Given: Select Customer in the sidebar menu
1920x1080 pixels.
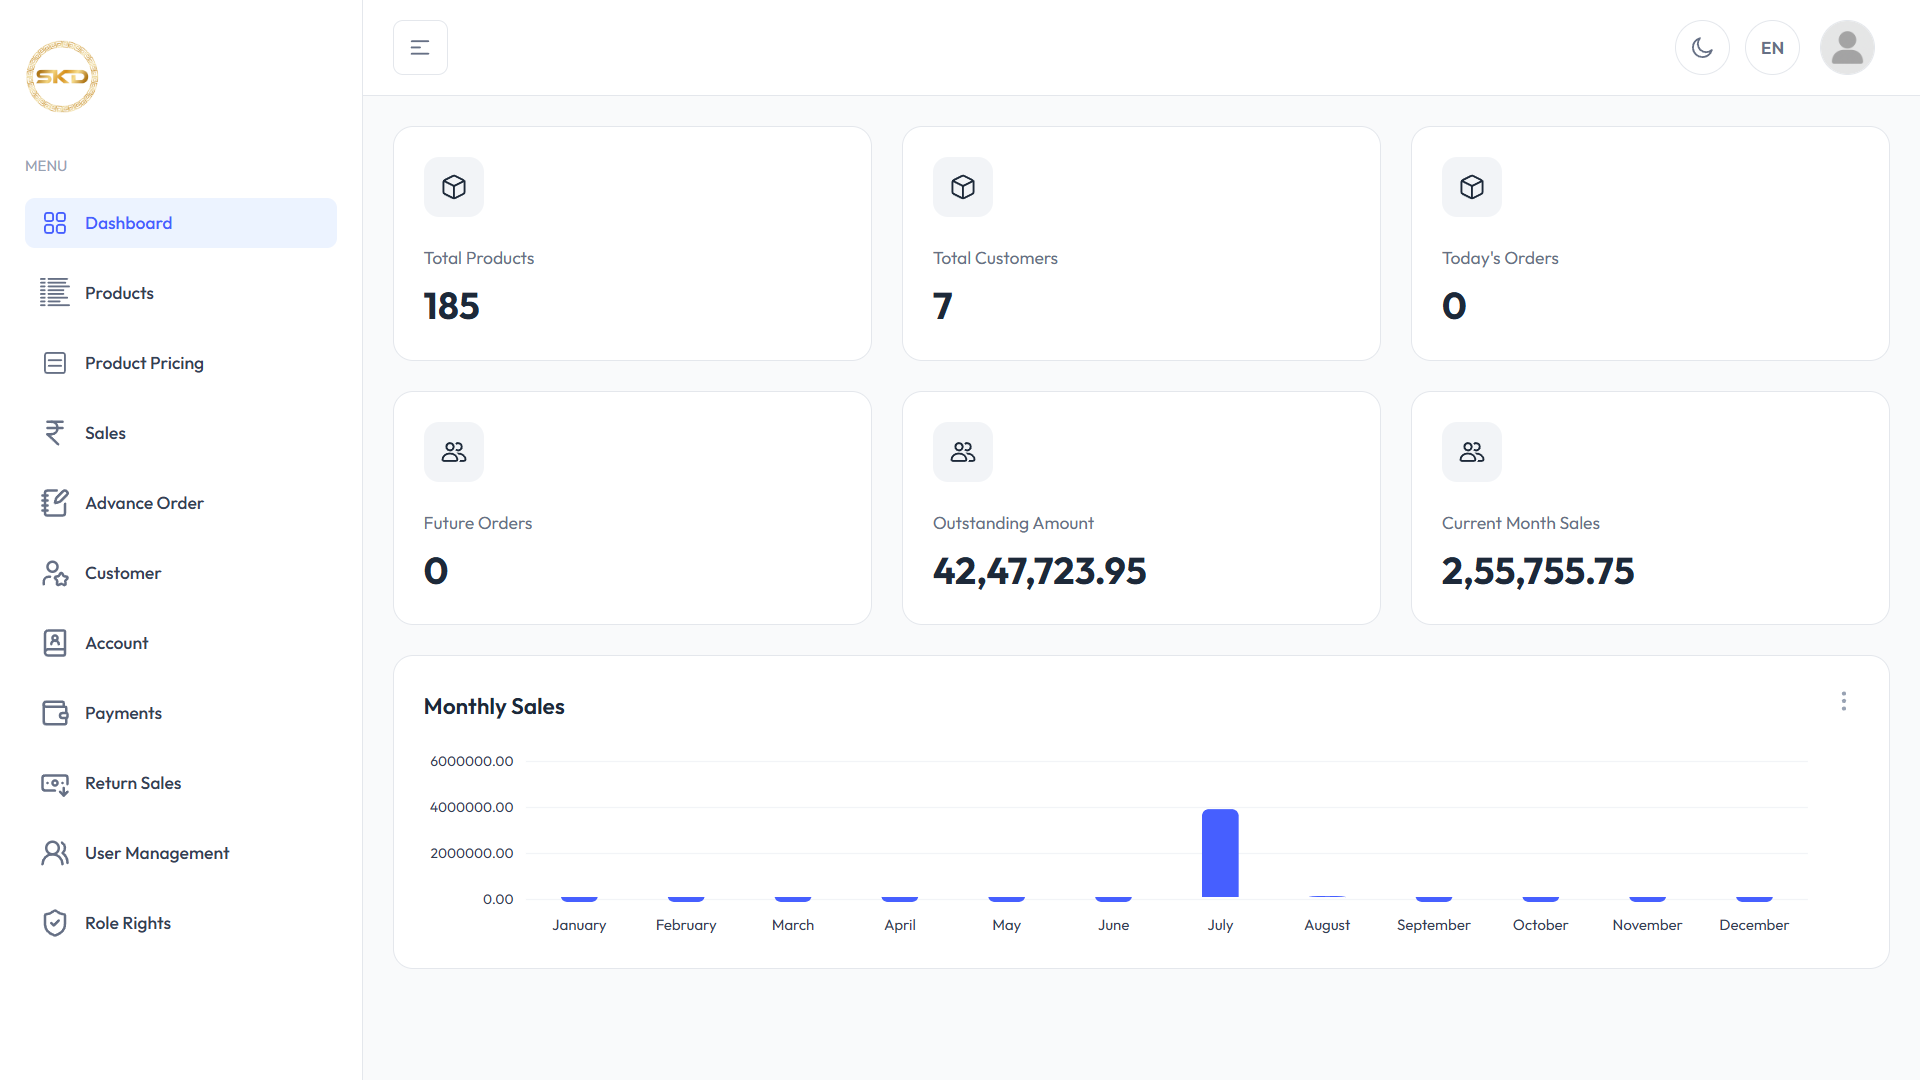Looking at the screenshot, I should pyautogui.click(x=181, y=573).
